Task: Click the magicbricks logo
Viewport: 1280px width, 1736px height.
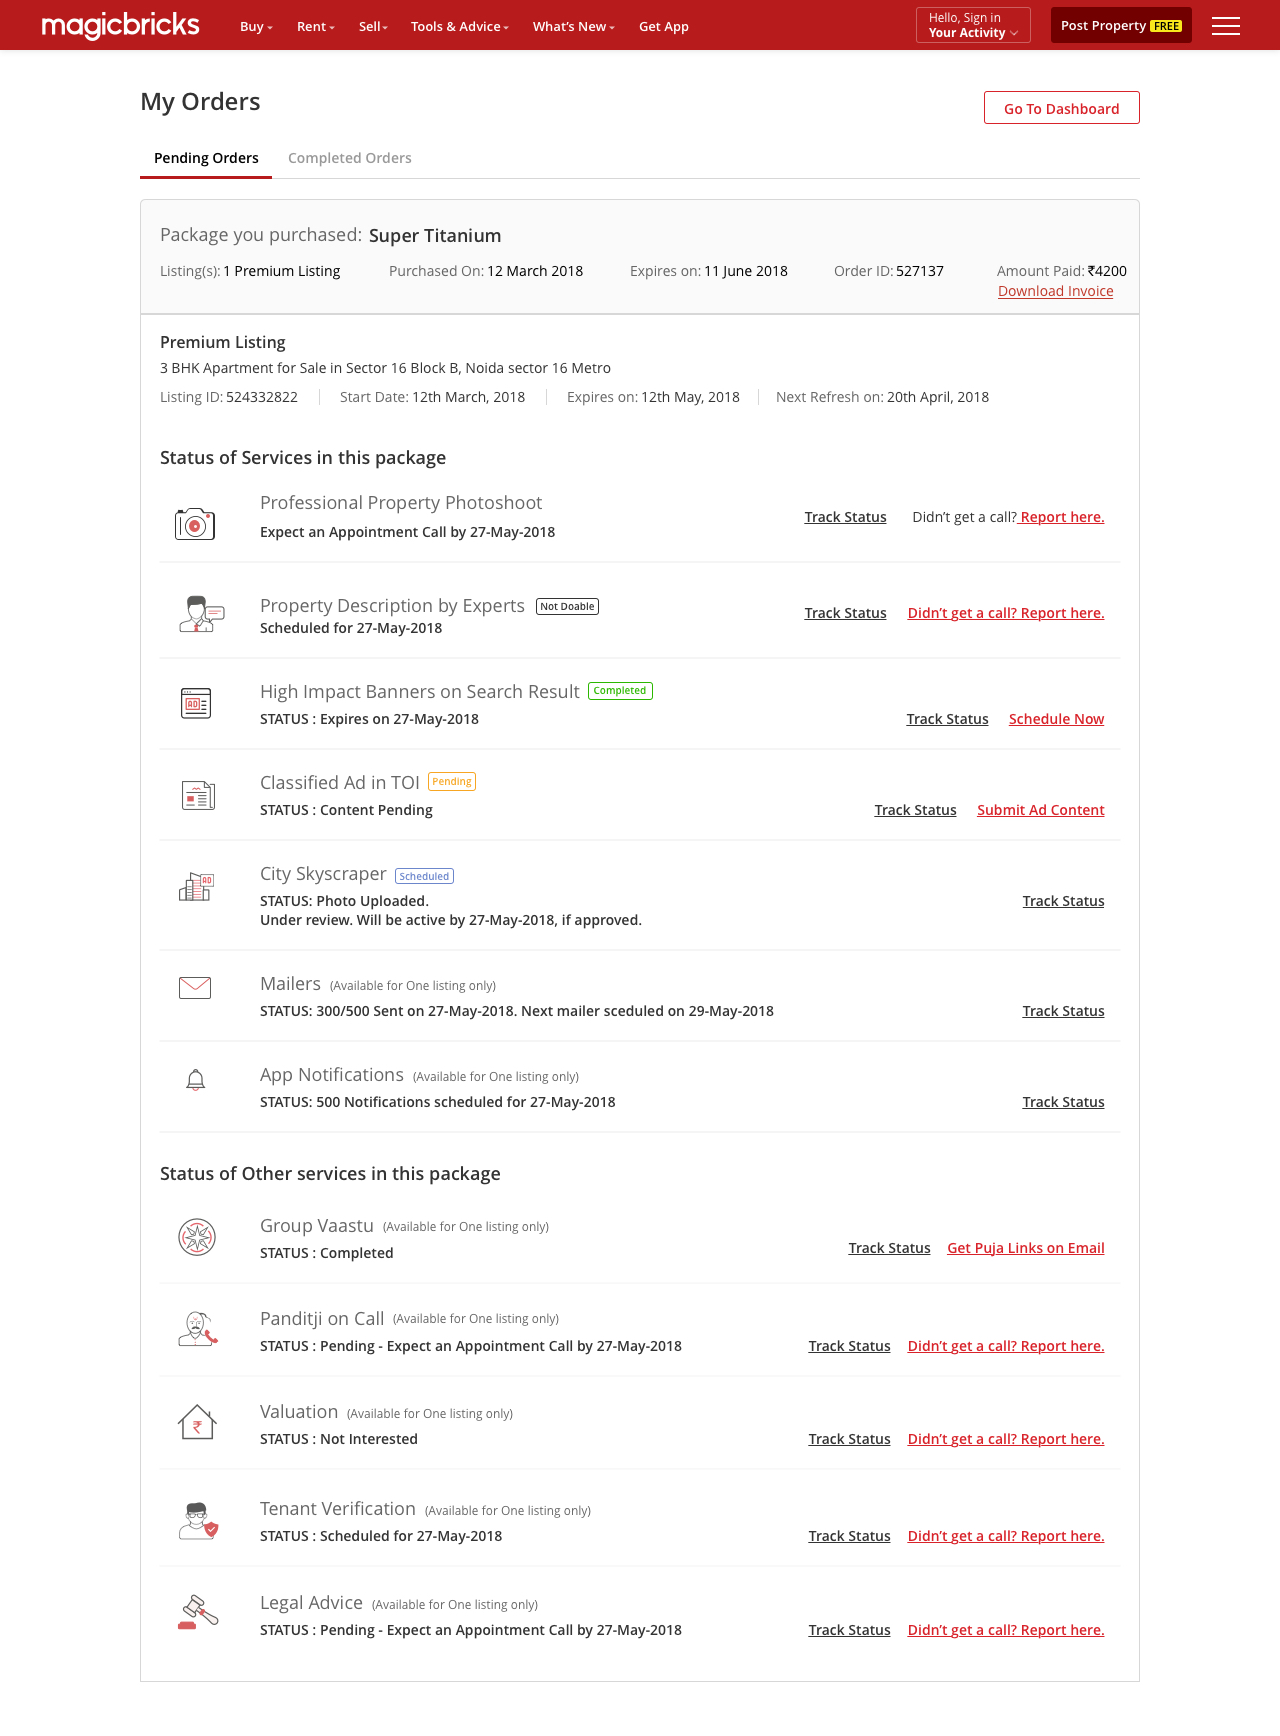Action: pos(120,26)
